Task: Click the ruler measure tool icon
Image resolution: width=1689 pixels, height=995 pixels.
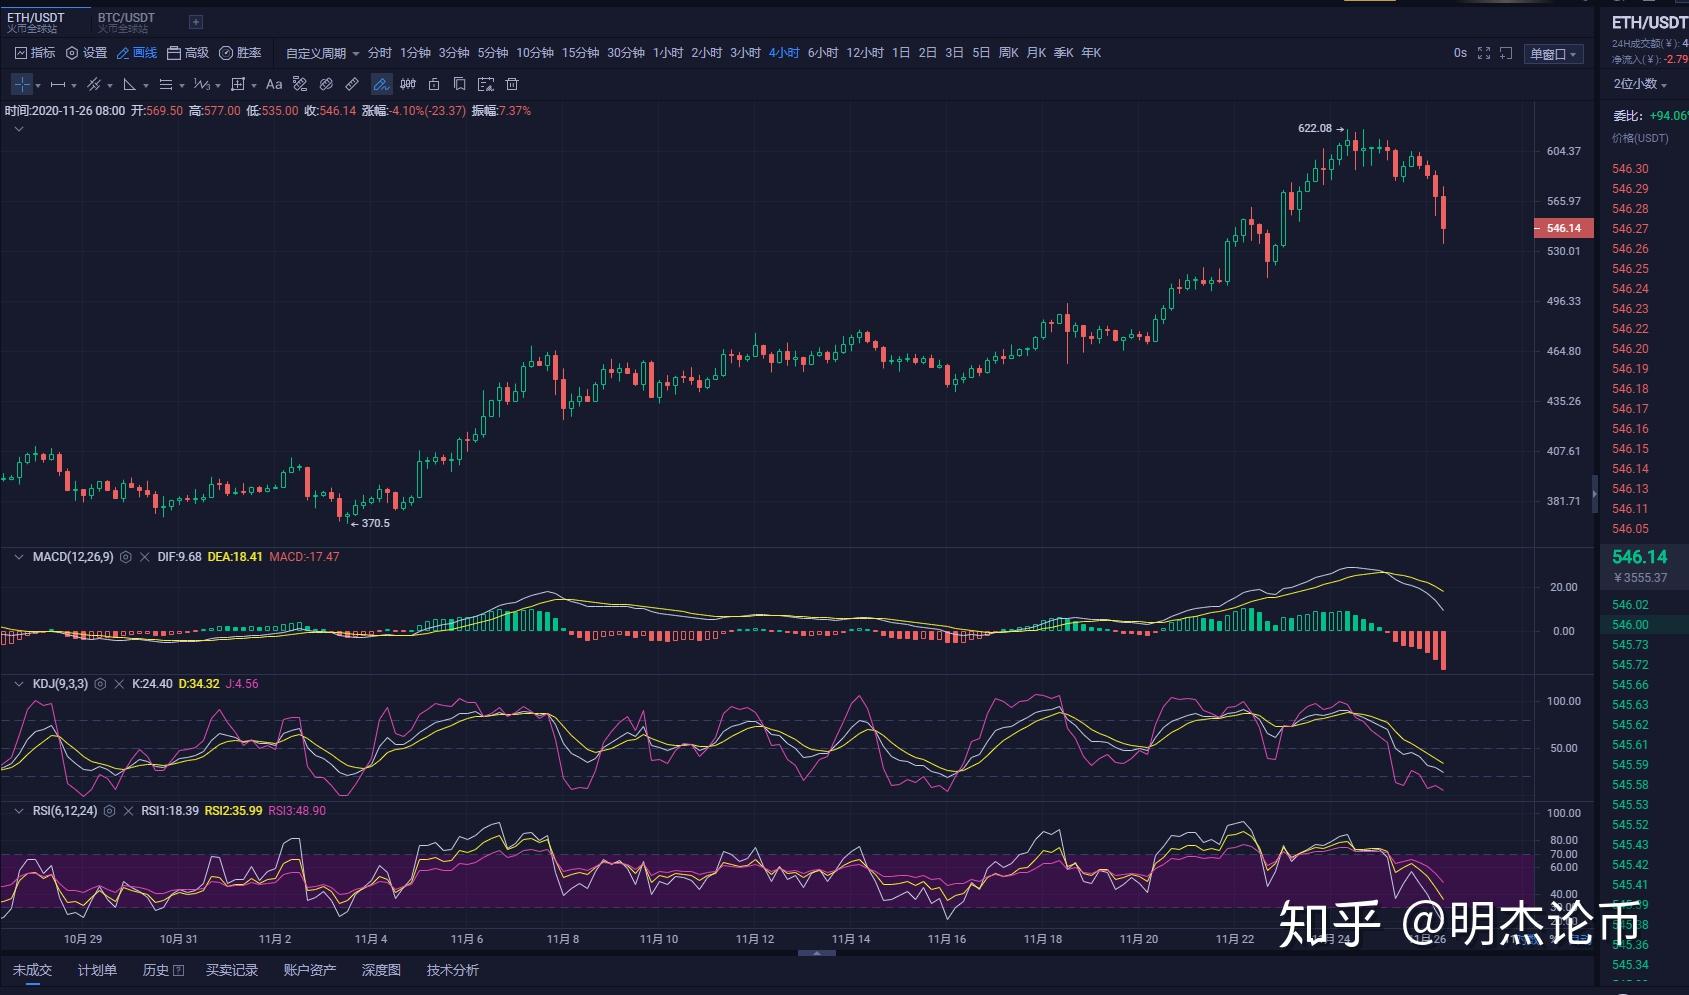Action: coord(352,85)
